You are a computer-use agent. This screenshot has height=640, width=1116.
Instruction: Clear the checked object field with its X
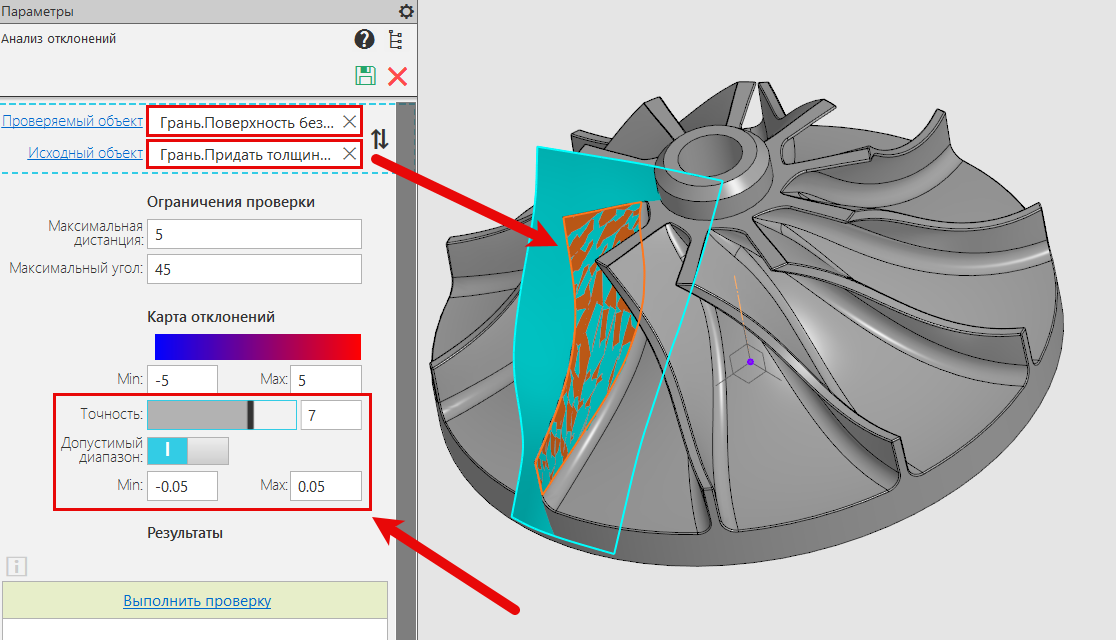point(349,122)
